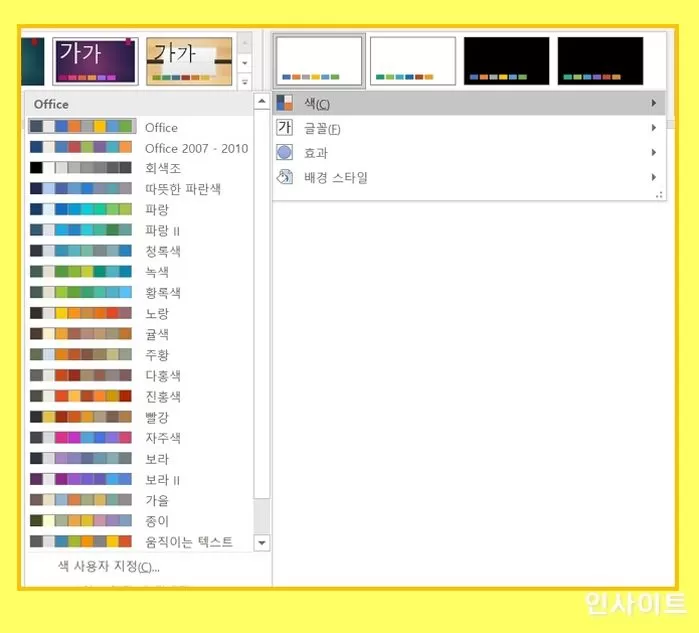Image resolution: width=699 pixels, height=633 pixels.
Task: Click the color palette icon beside 색(C)
Action: [284, 103]
